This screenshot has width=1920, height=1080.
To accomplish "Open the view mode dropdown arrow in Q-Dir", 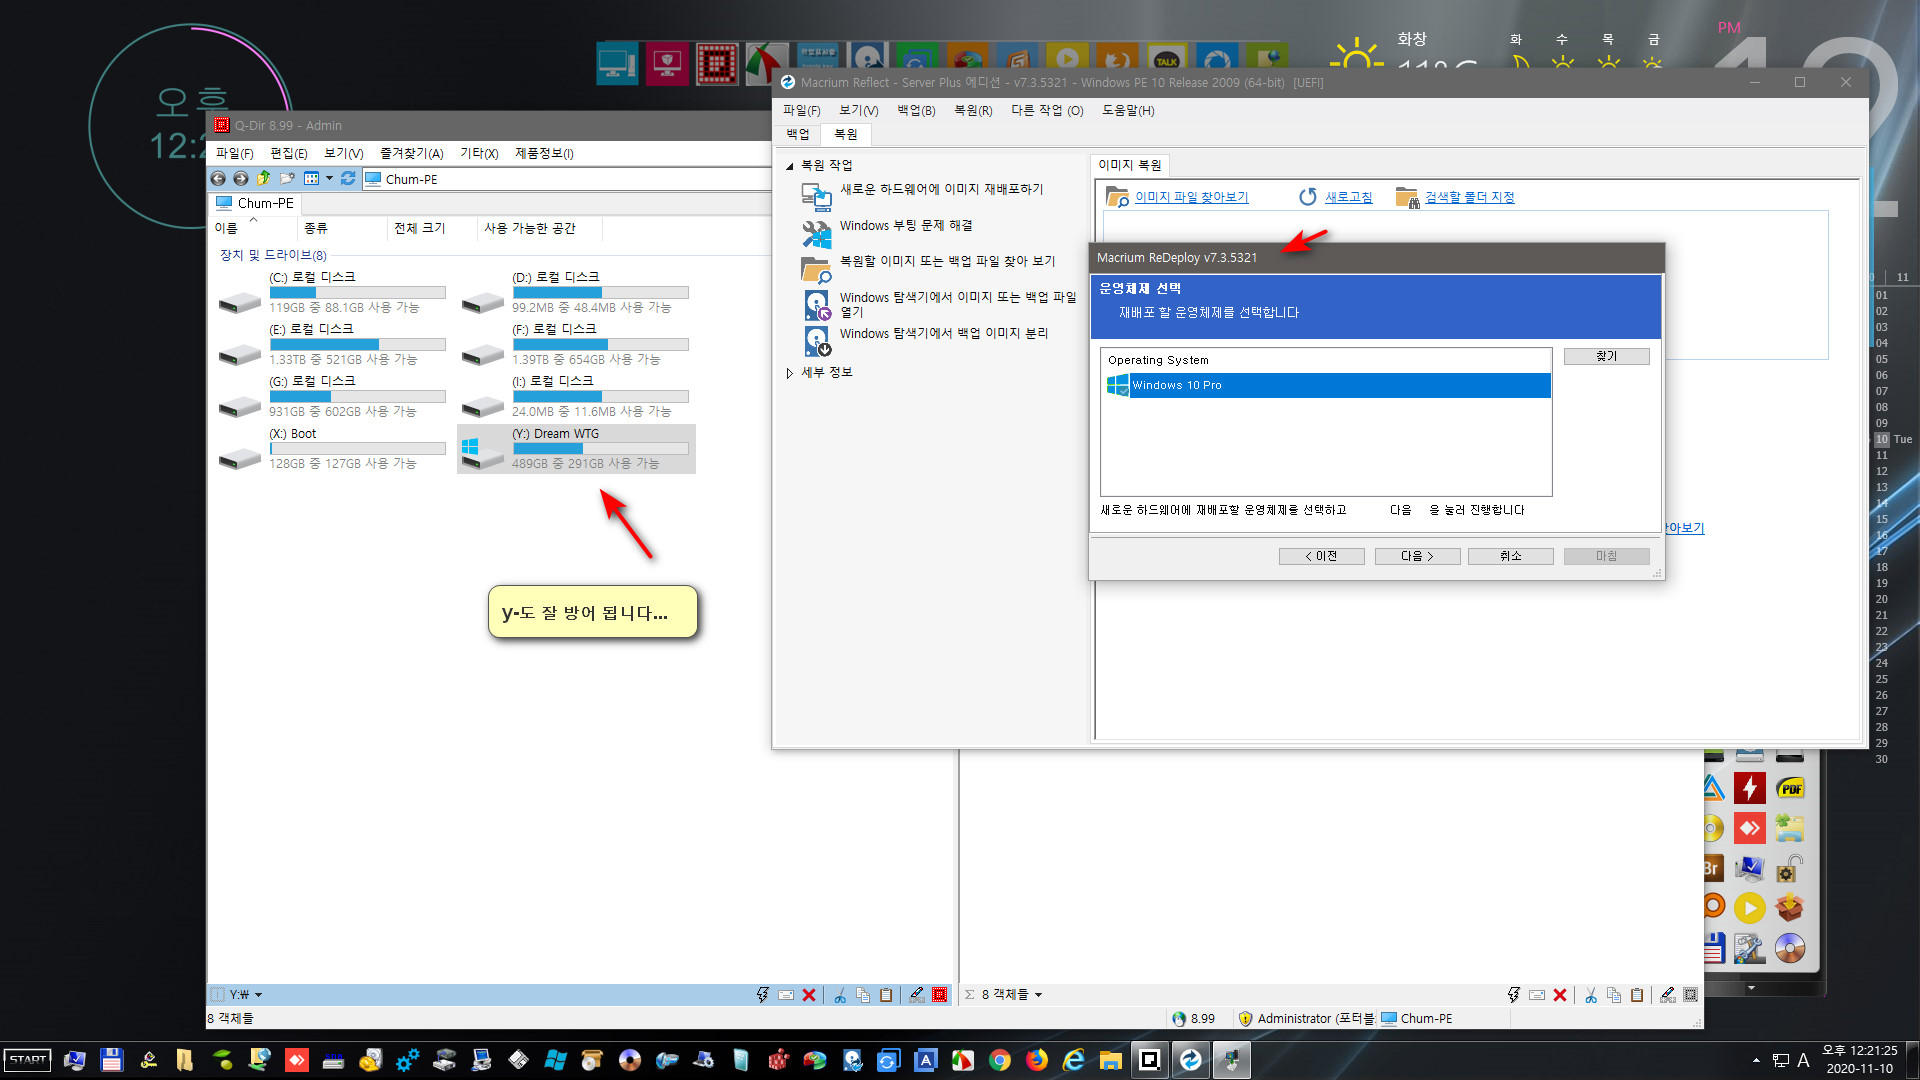I will (329, 179).
